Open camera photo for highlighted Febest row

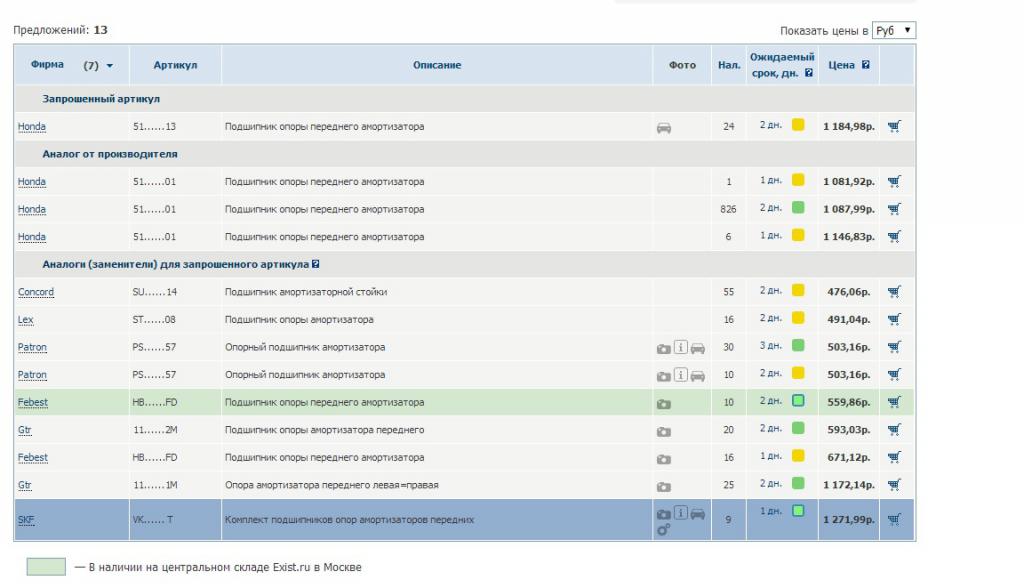[663, 403]
